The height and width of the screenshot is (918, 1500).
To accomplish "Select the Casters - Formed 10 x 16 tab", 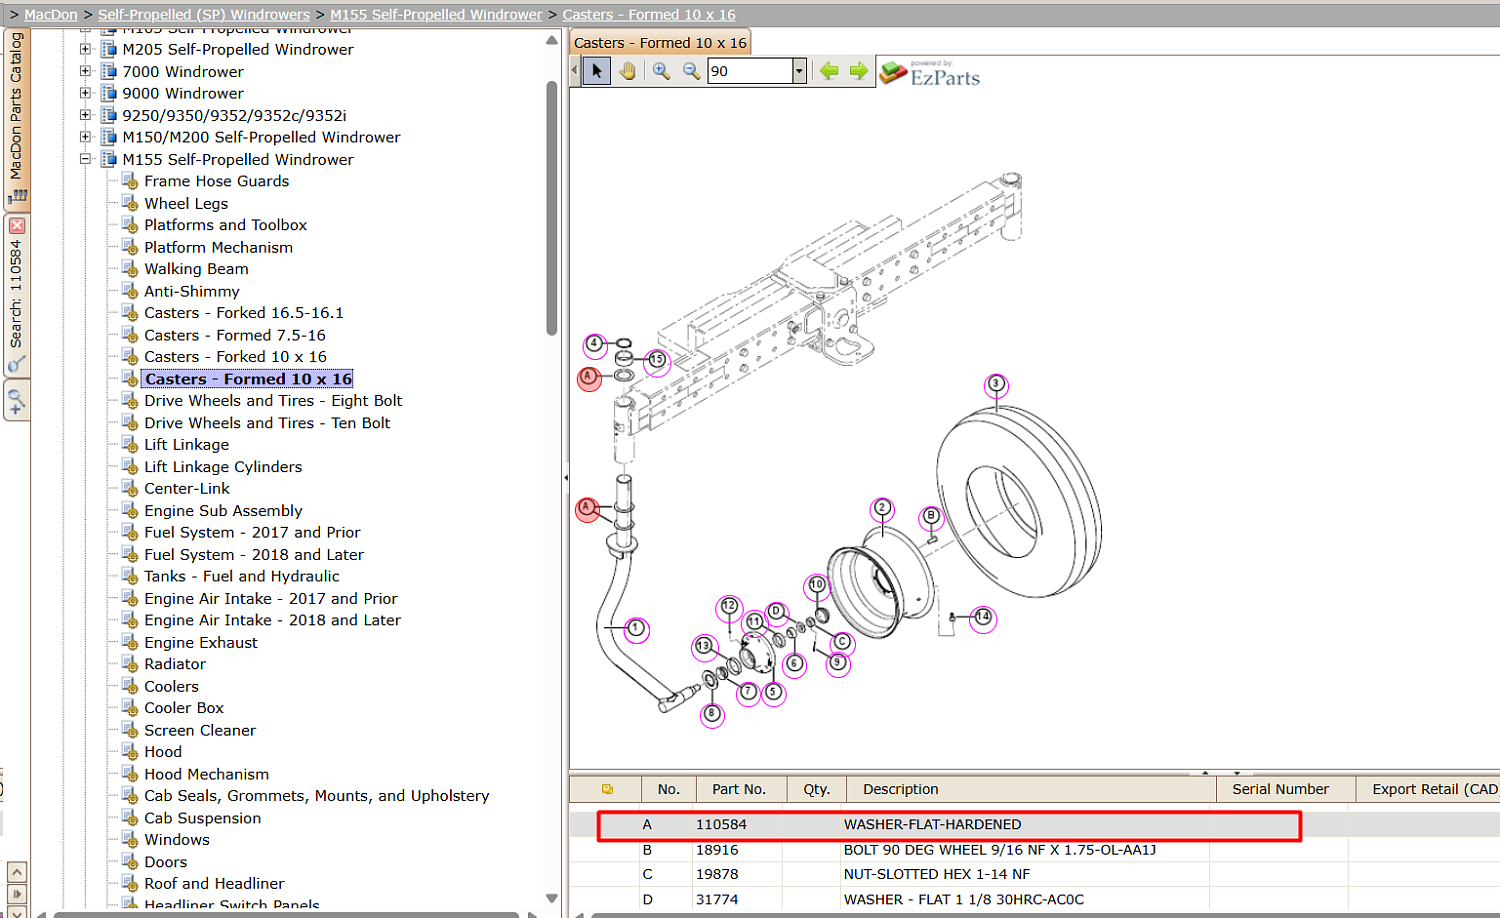I will pos(661,43).
